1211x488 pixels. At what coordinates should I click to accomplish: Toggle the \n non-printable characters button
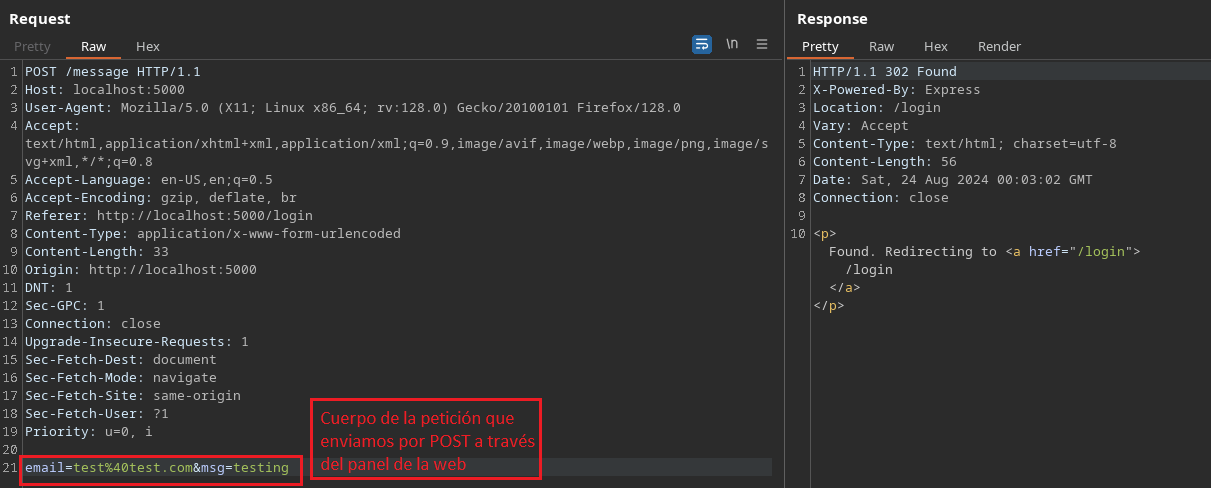tap(732, 44)
